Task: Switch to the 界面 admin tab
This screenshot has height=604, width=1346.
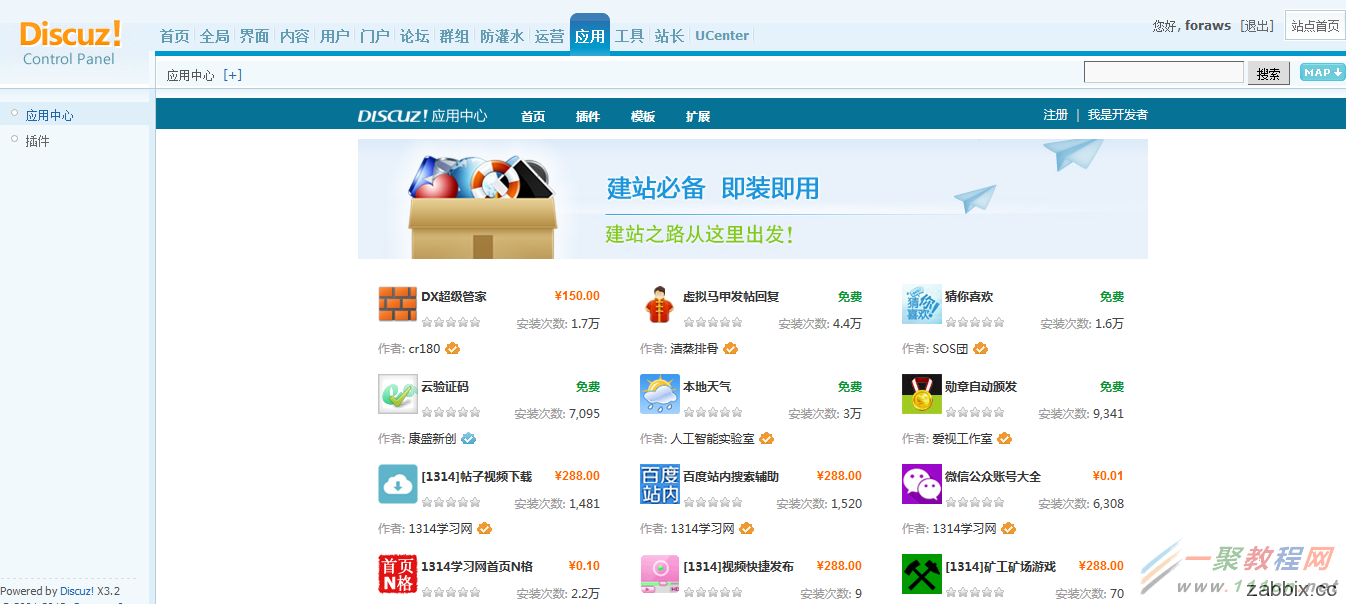Action: [254, 36]
